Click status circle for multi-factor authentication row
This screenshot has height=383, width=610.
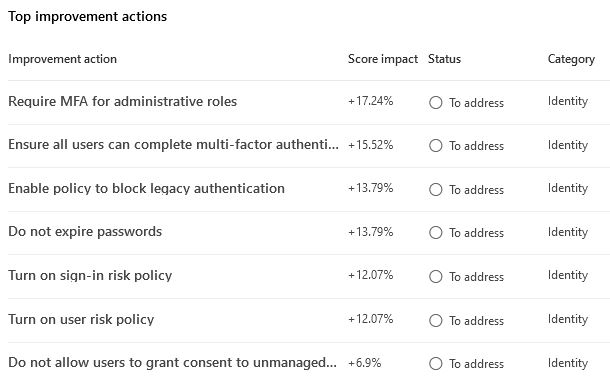[435, 146]
